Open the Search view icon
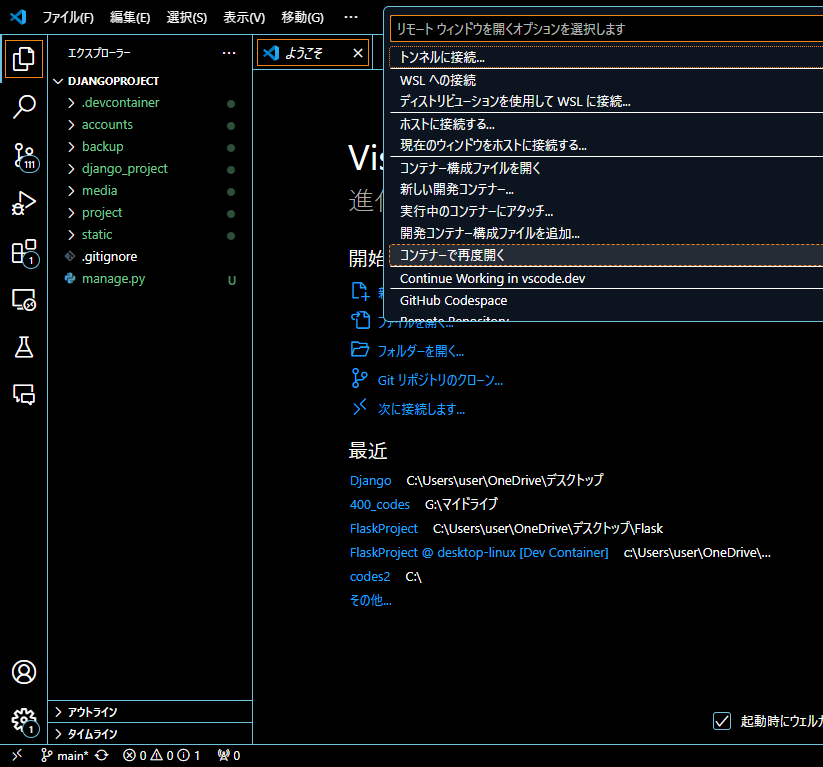823x767 pixels. (x=24, y=107)
